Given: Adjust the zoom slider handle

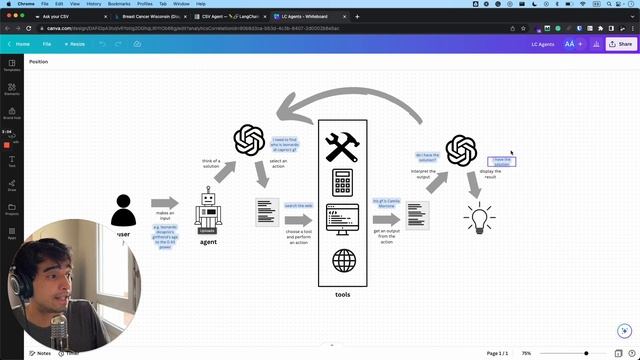Looking at the screenshot, I should pos(586,353).
